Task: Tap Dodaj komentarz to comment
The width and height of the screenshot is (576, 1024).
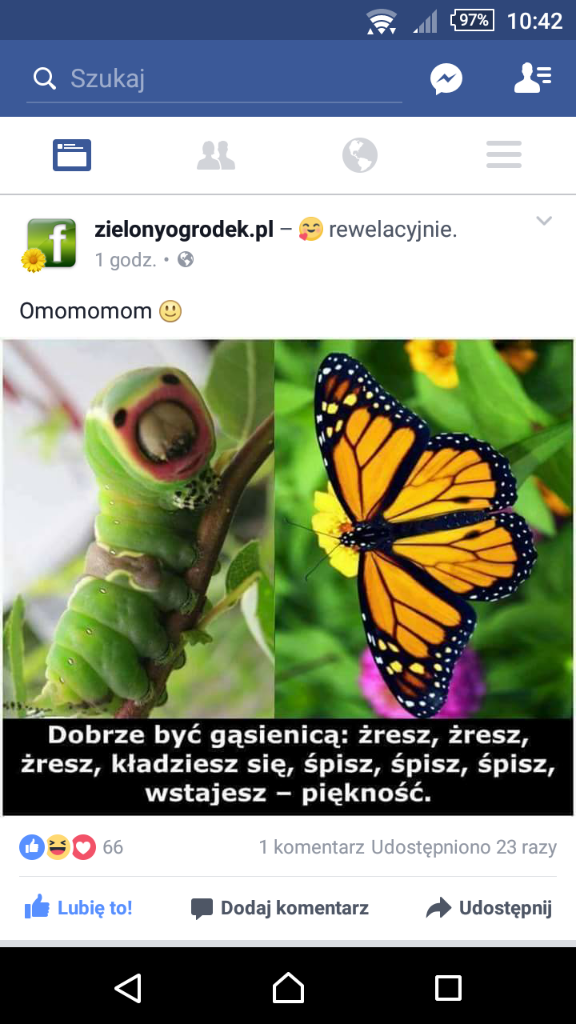Action: (280, 908)
